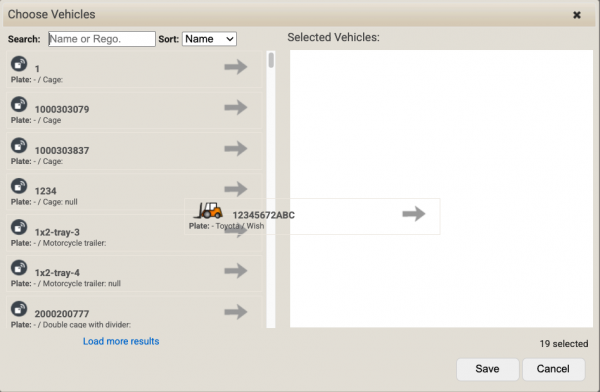The height and width of the screenshot is (392, 600).
Task: Close the Choose Vehicles dialog
Action: tap(577, 15)
